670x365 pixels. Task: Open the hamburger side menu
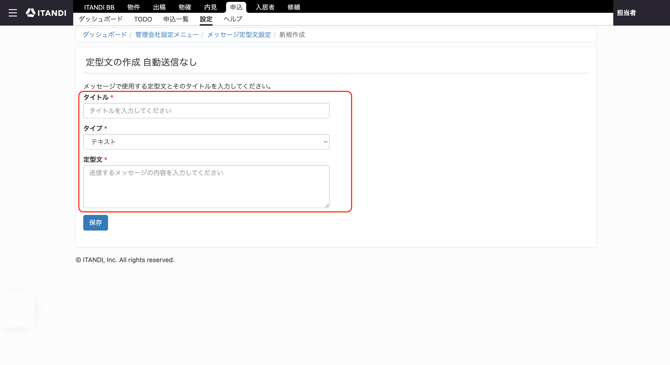tap(13, 13)
